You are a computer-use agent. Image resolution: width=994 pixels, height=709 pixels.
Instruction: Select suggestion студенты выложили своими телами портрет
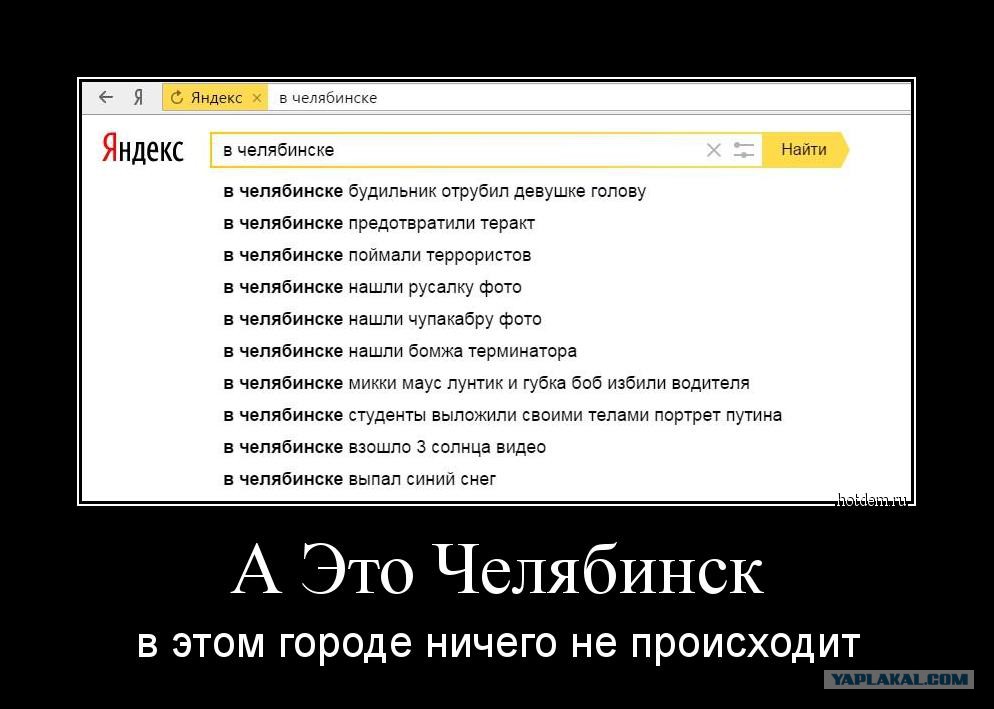tap(503, 415)
